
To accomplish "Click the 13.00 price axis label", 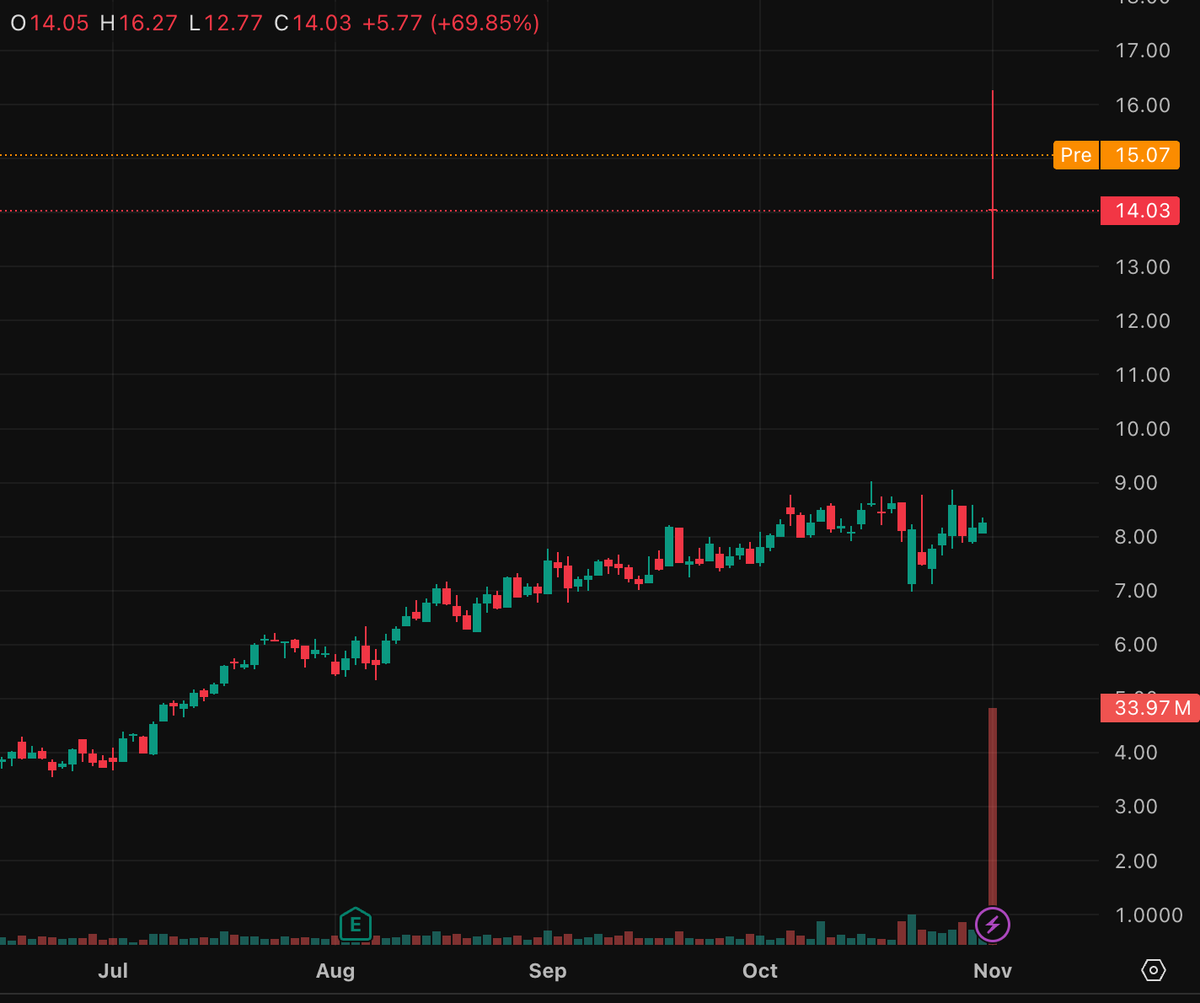I will tap(1142, 267).
